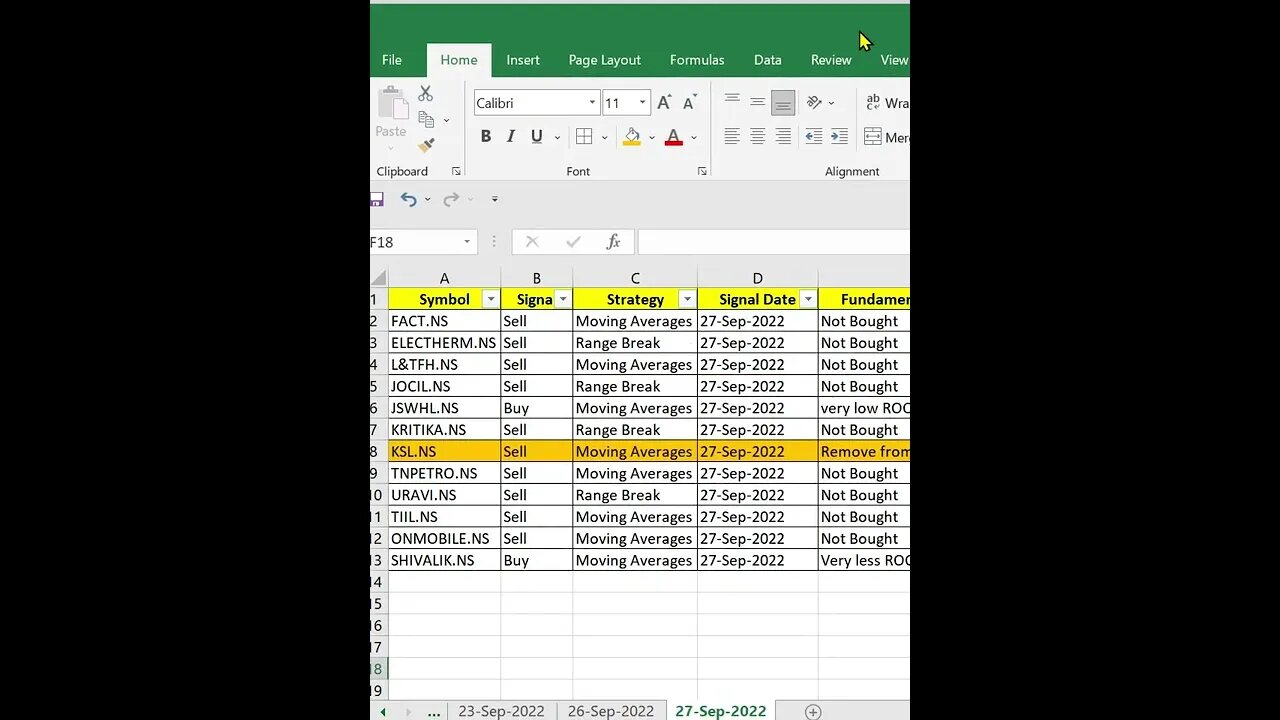The width and height of the screenshot is (1280, 720).
Task: Customize Quick Access Toolbar dropdown
Action: (494, 199)
